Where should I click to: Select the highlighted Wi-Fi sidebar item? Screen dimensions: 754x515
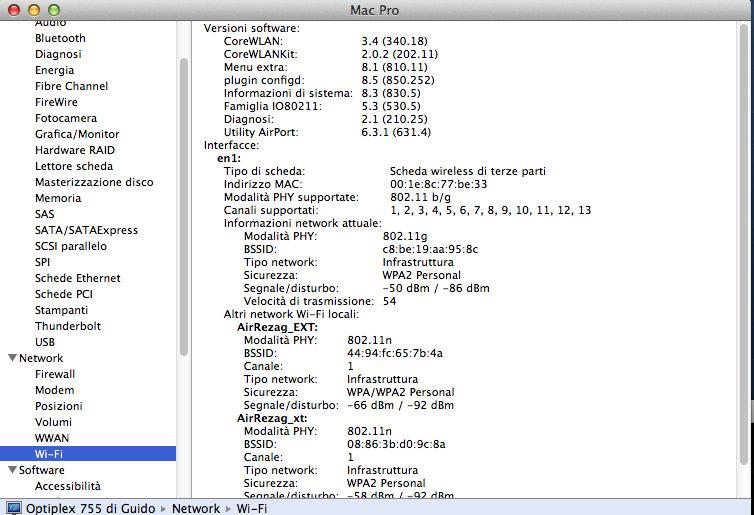coord(49,454)
